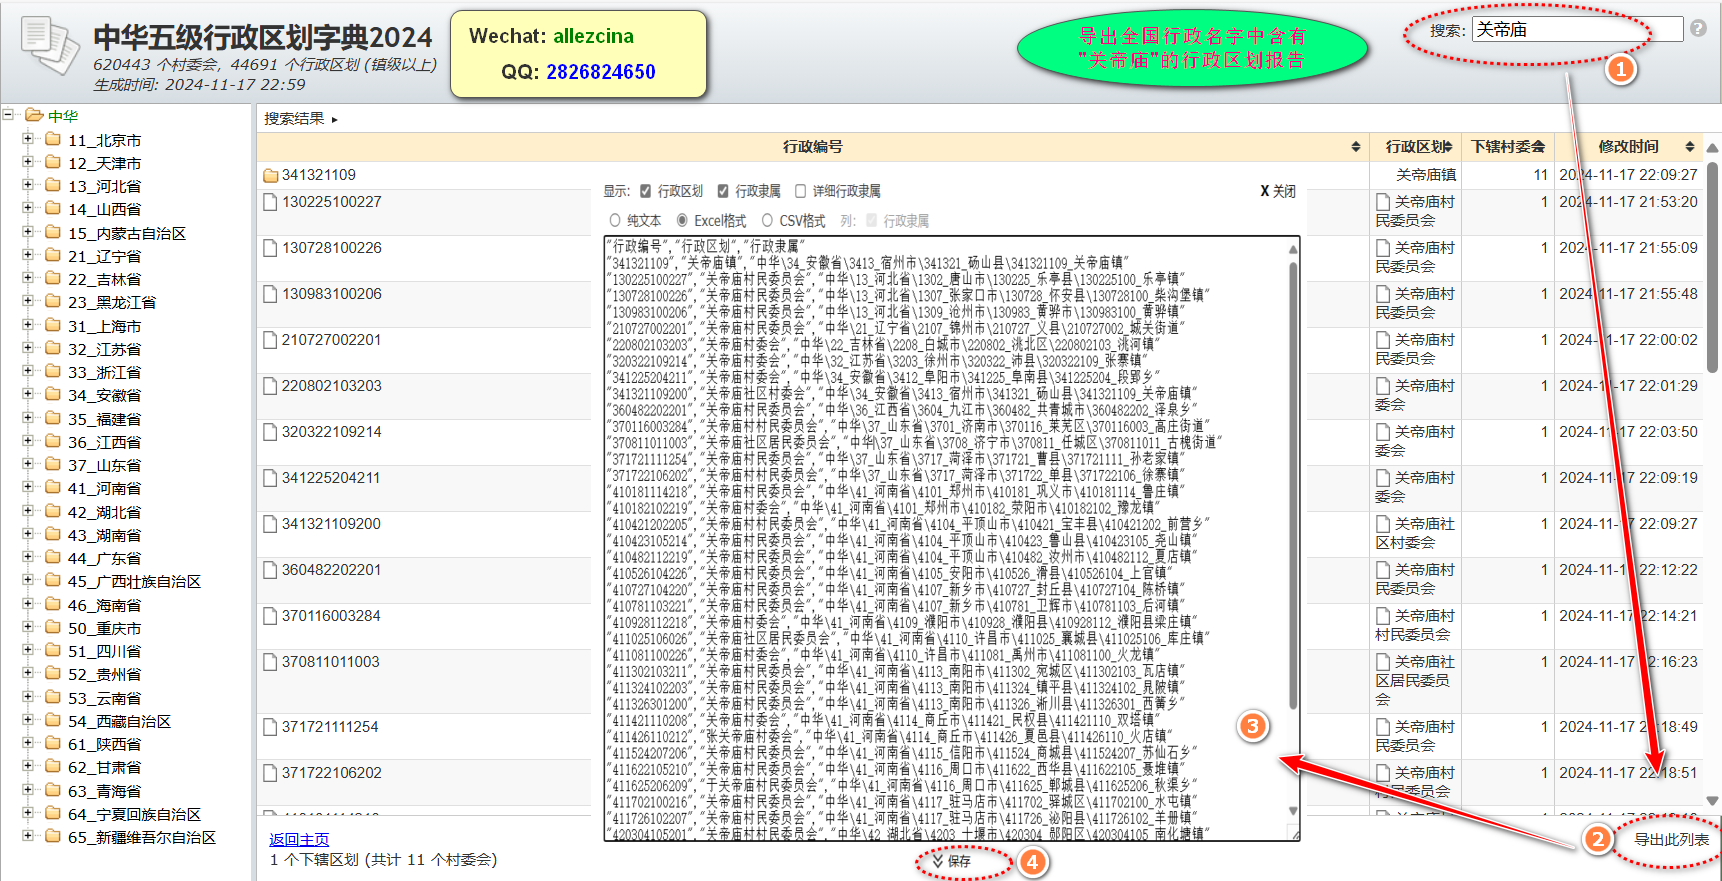
Task: Click the sort arrows on 修改时间 column
Action: [1689, 147]
